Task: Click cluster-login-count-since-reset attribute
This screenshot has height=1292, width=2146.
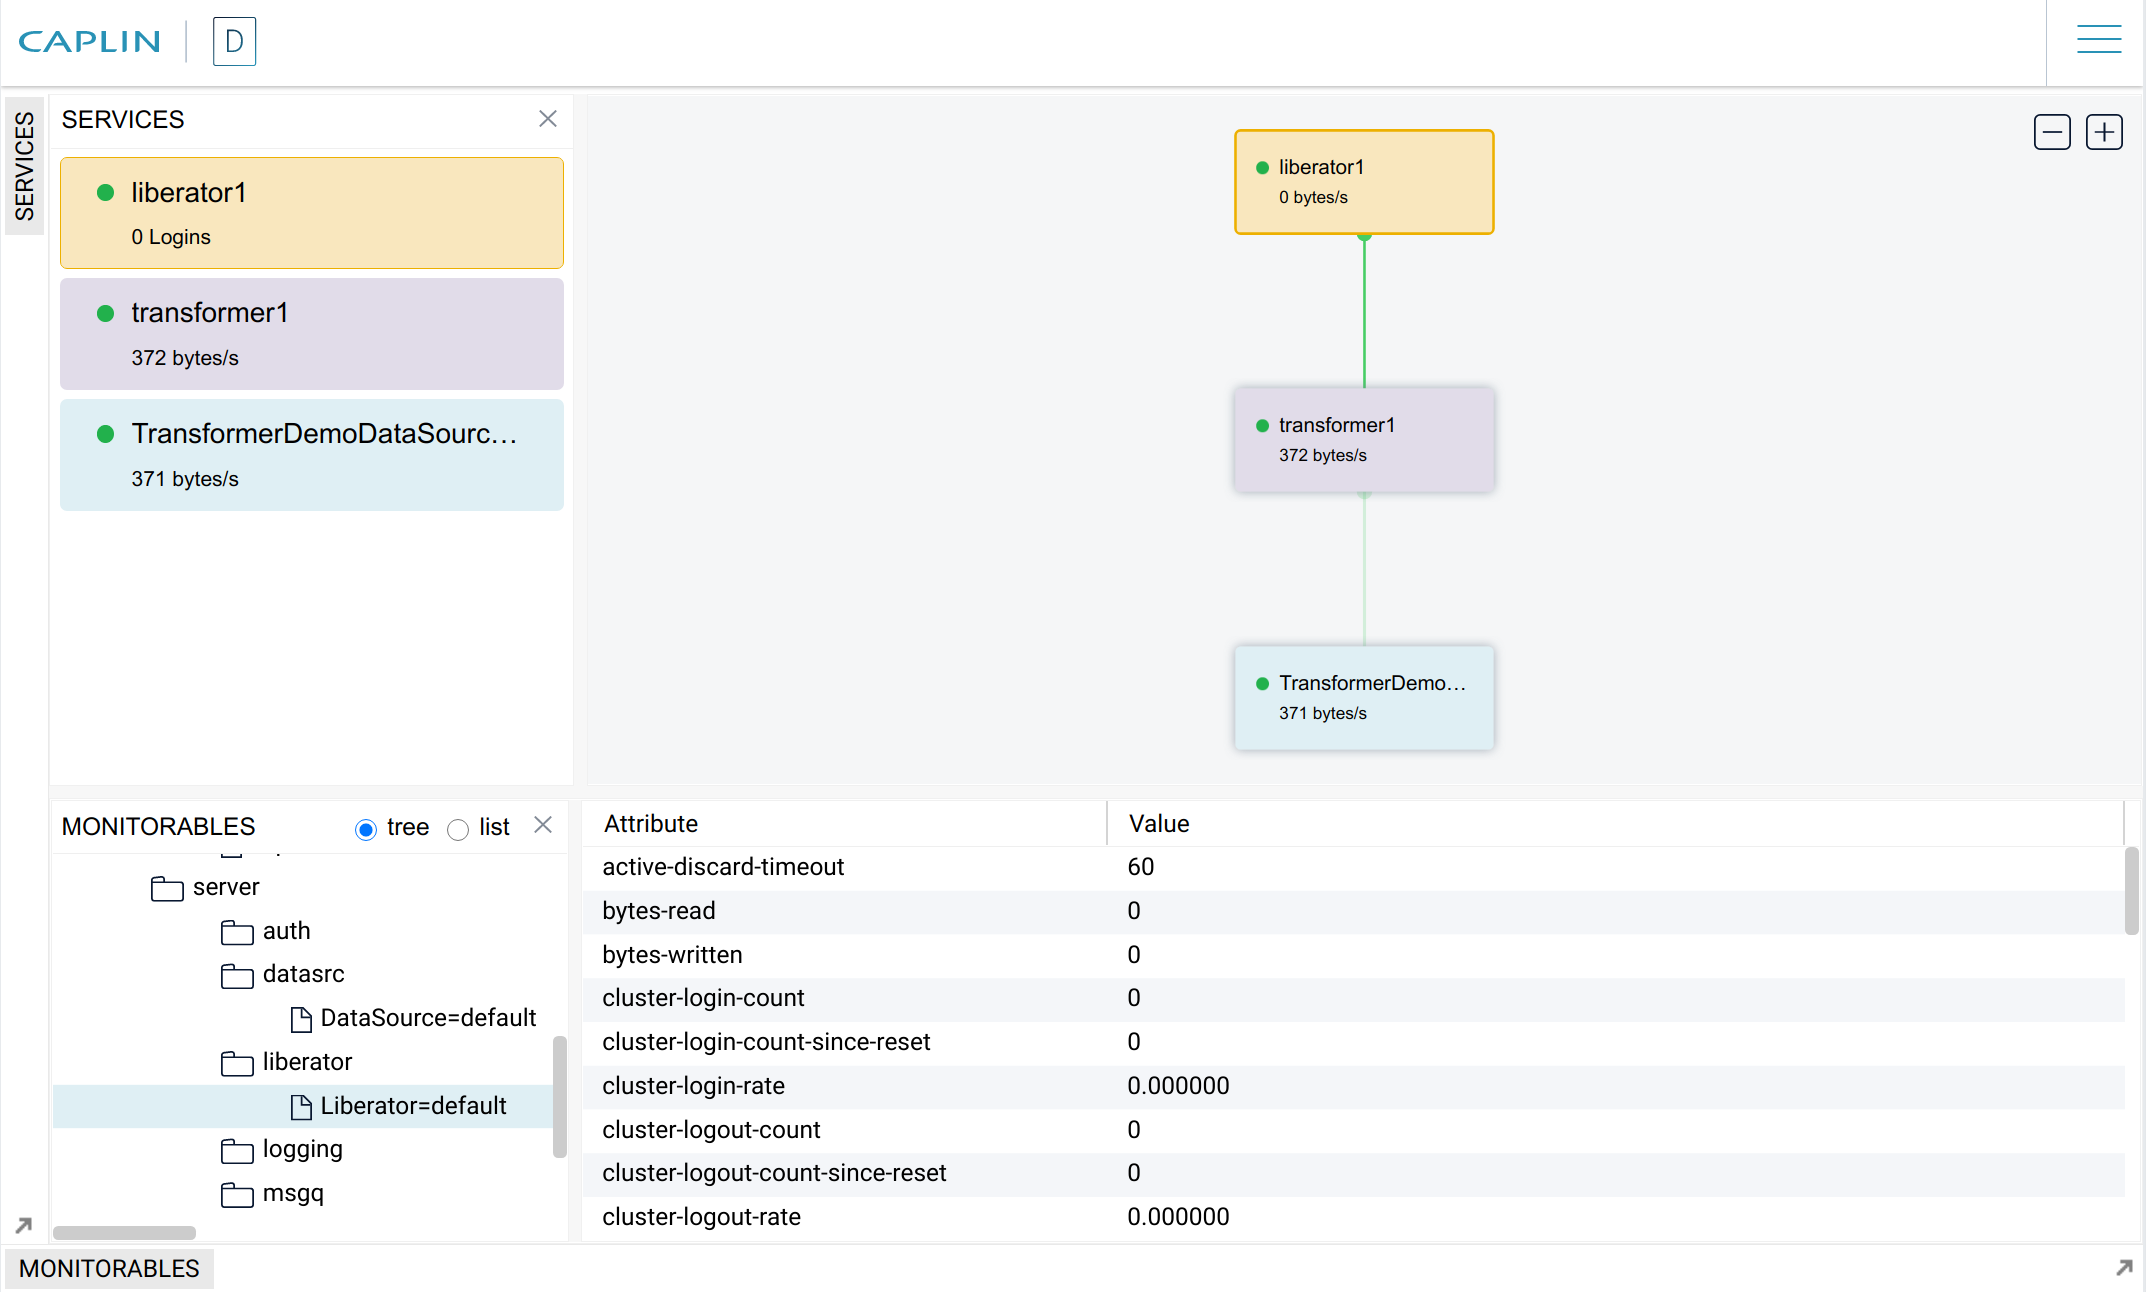Action: (766, 1042)
